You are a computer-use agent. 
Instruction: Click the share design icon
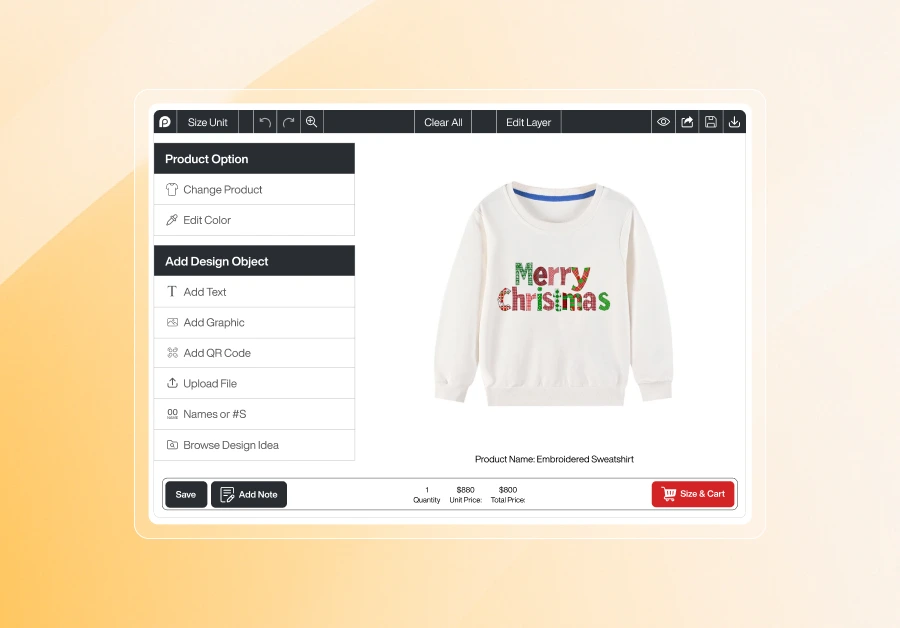687,122
